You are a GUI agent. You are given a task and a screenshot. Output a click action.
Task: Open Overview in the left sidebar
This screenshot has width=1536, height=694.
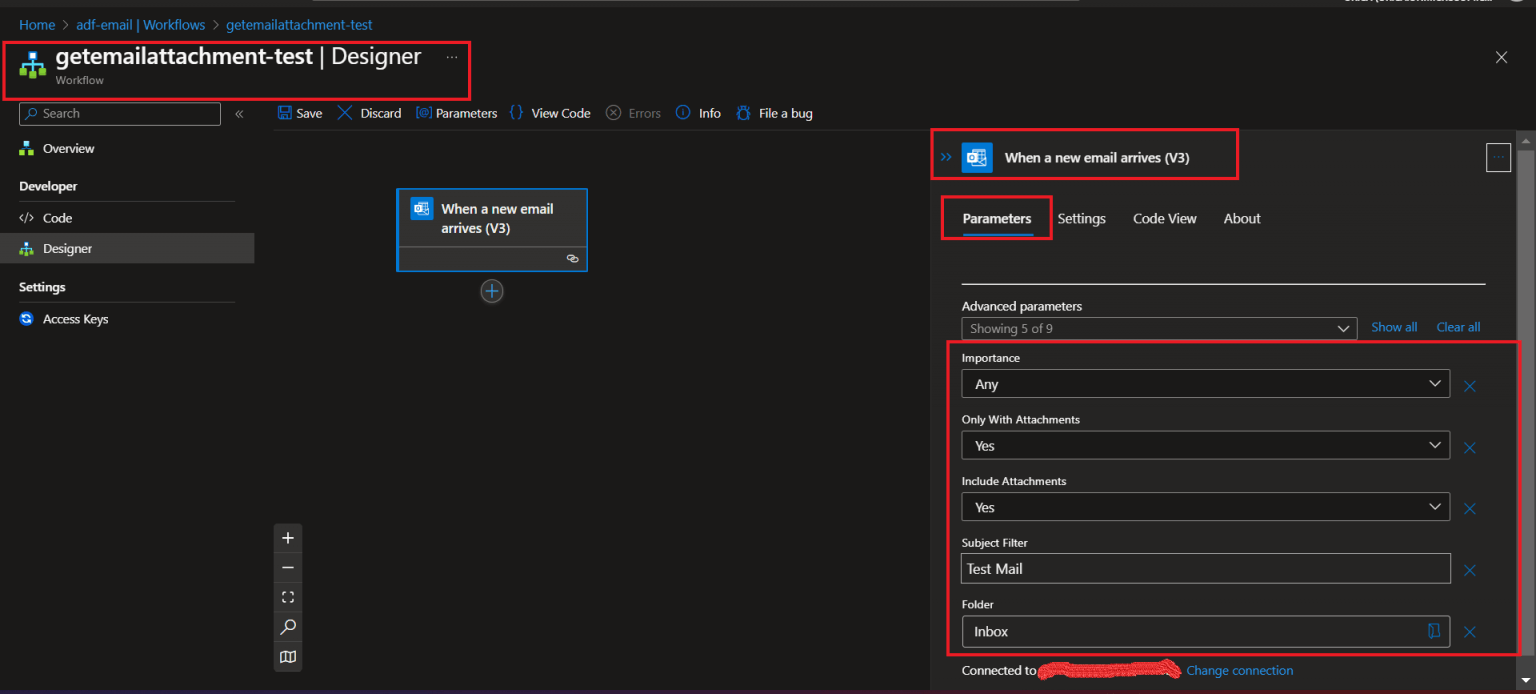point(127,148)
